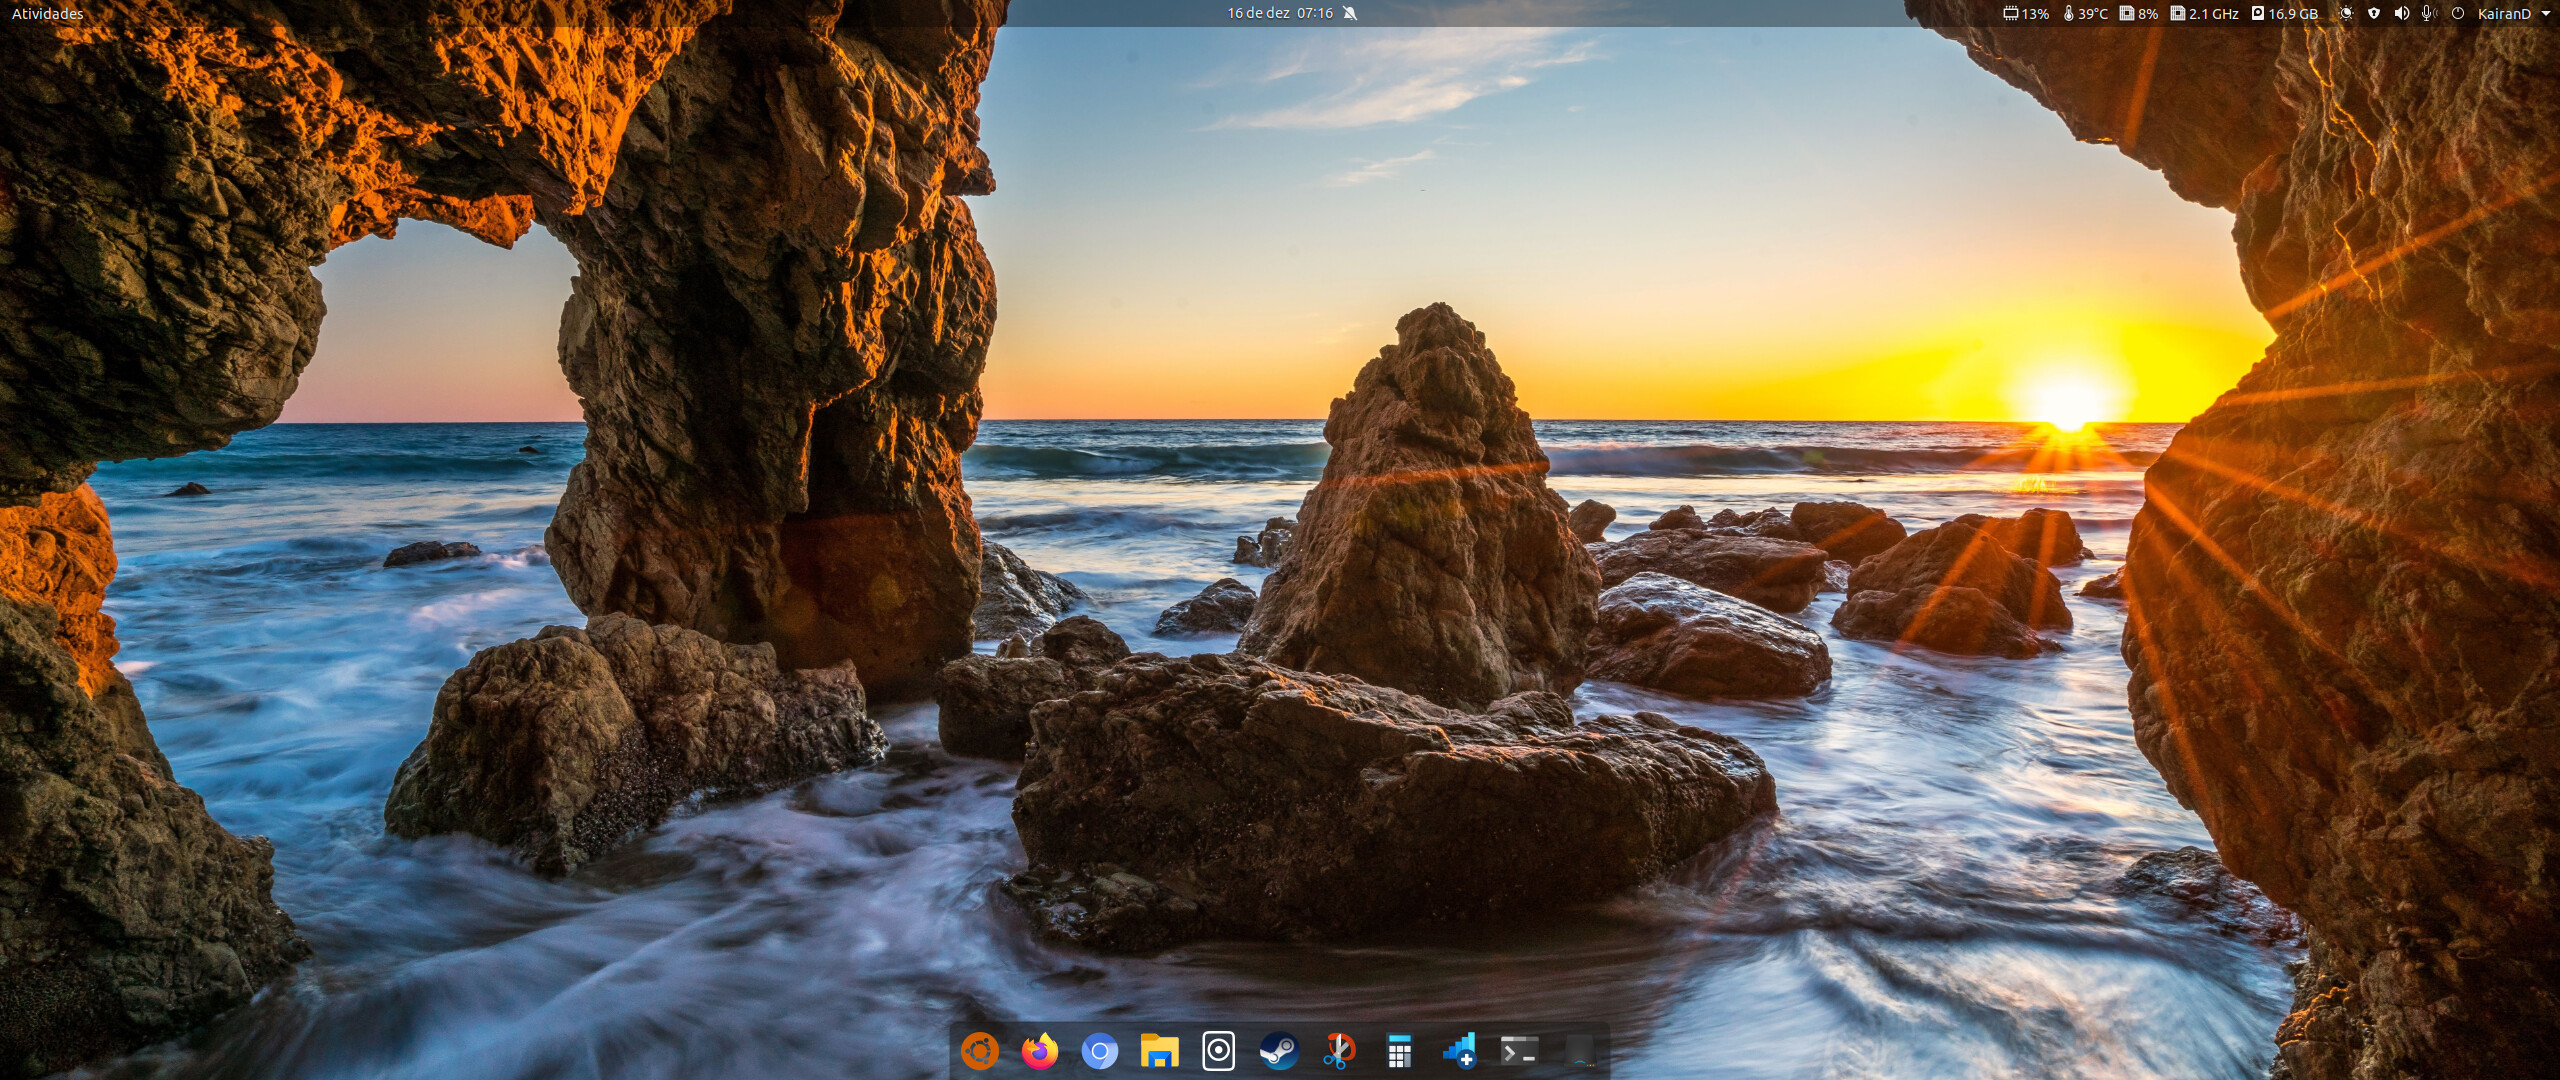The image size is (2560, 1080).
Task: Expand the KairanD system menu arrow
Action: 2545,14
